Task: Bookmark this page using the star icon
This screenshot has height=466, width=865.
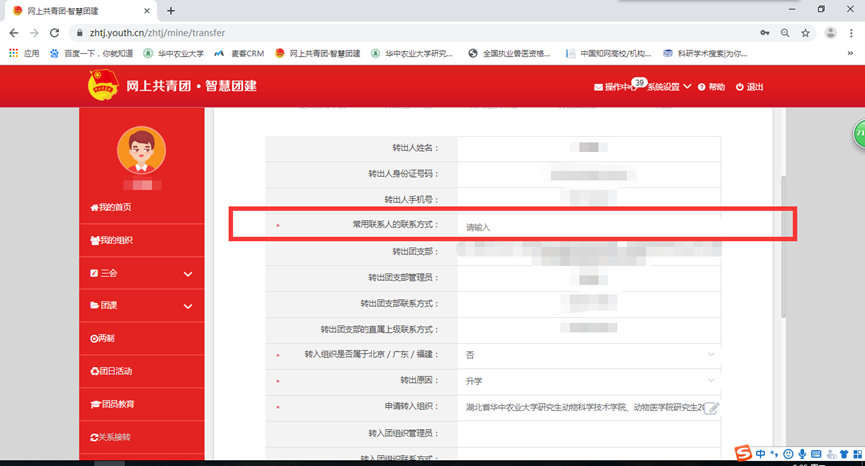Action: click(x=805, y=33)
